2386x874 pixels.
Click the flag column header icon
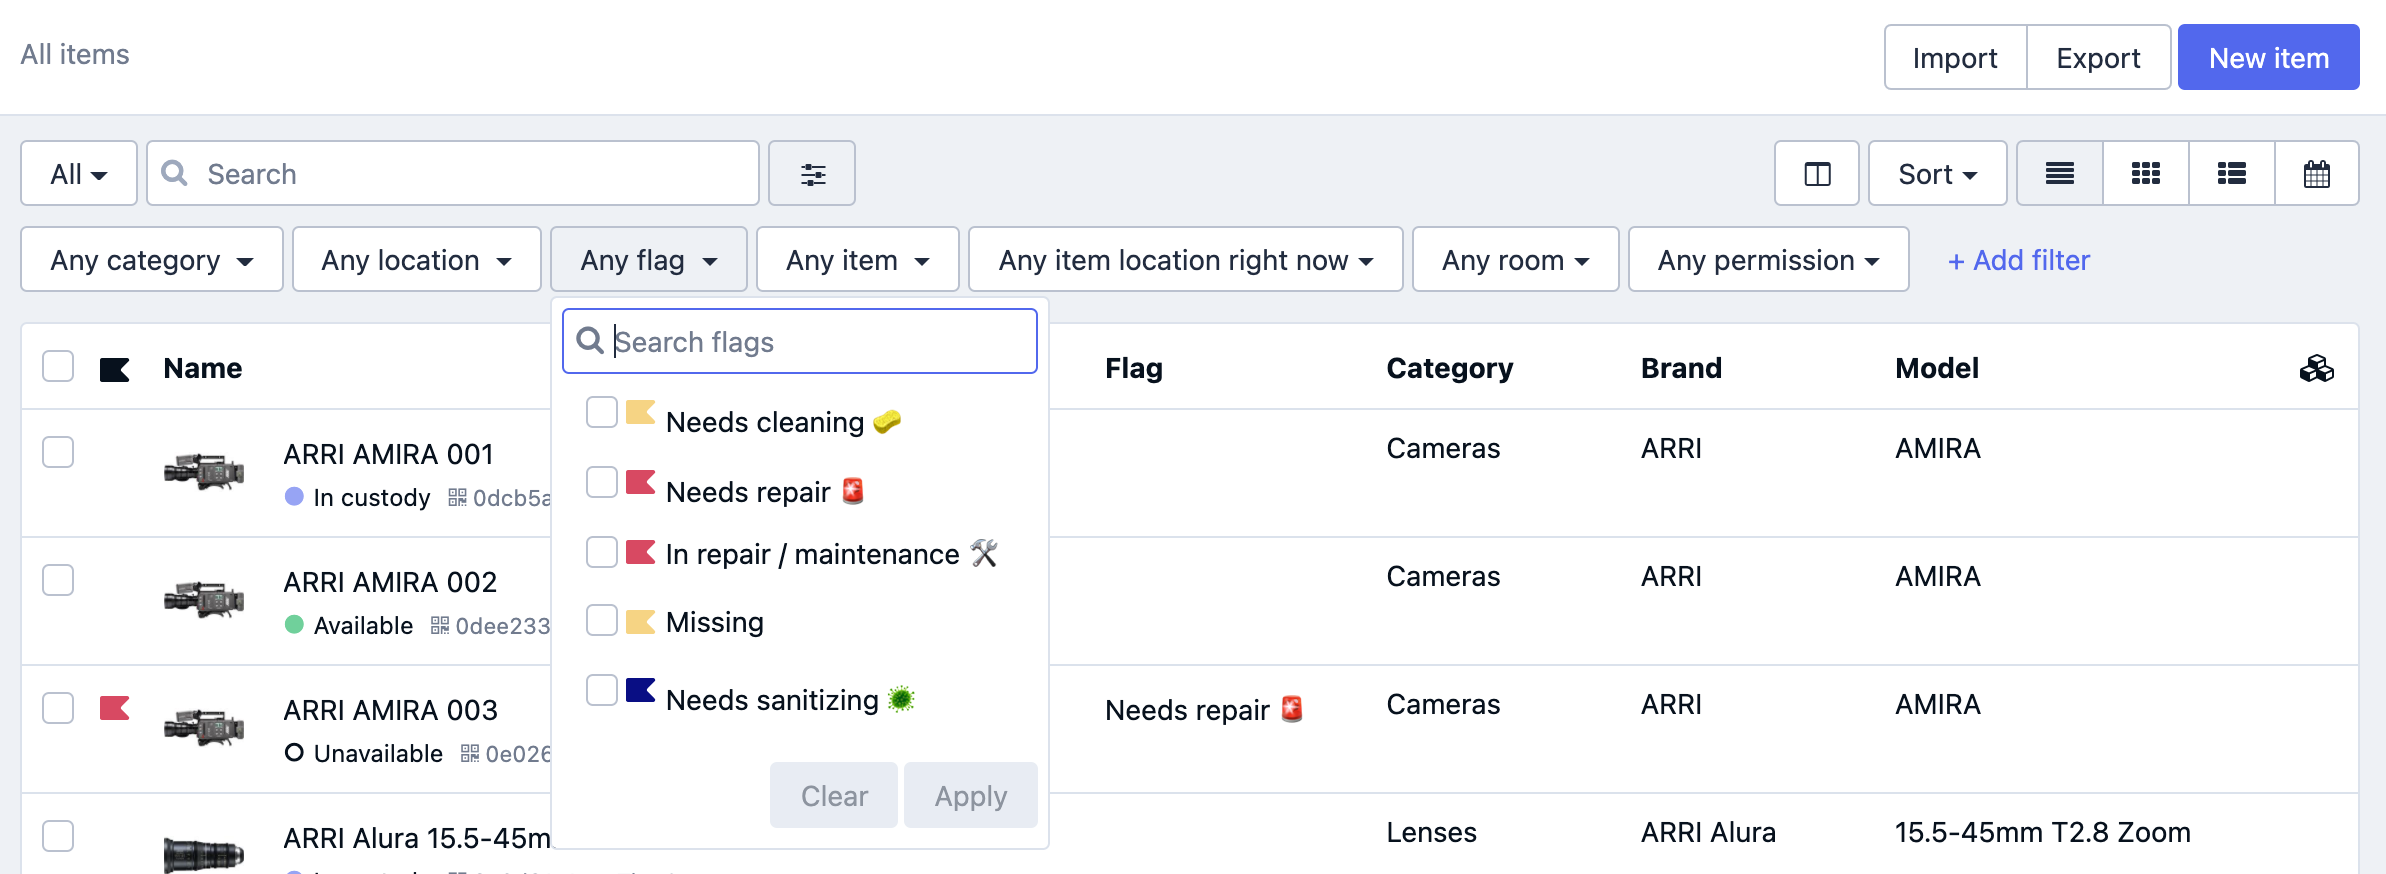[x=115, y=370]
